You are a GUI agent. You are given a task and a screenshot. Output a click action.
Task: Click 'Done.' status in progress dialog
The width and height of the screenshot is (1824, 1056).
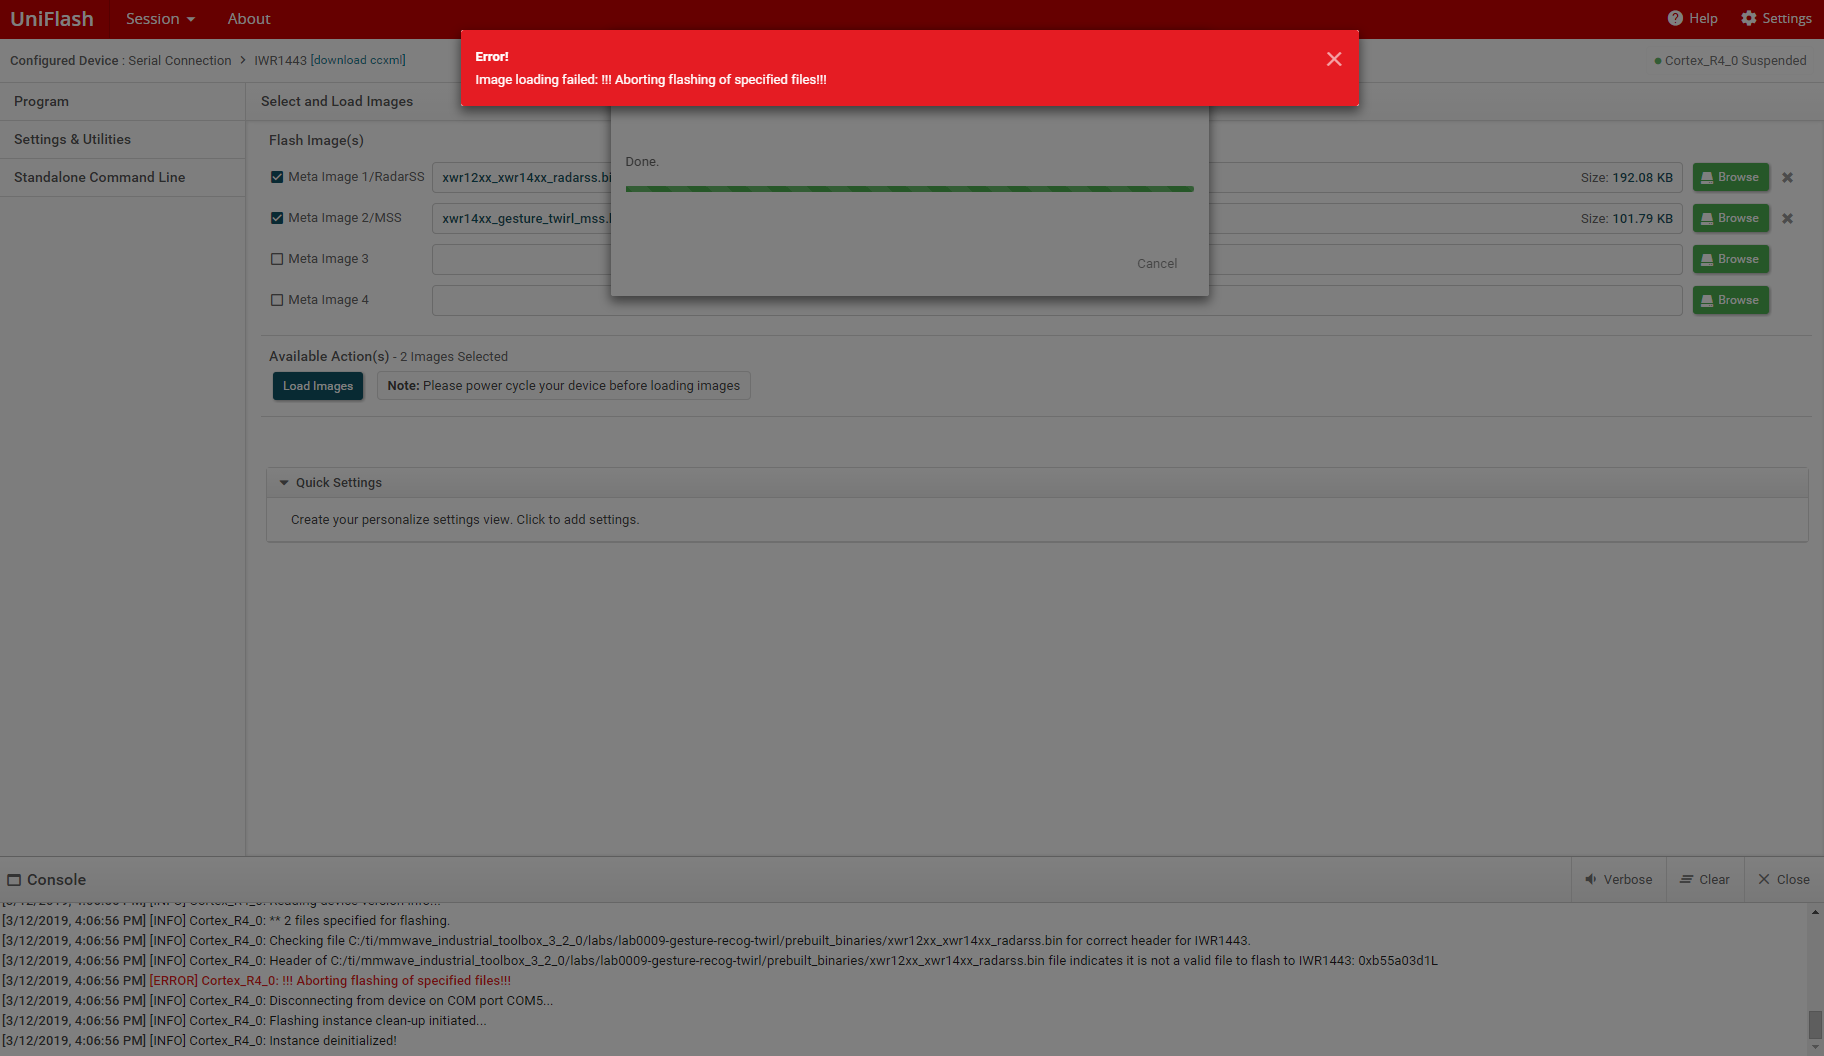[642, 162]
